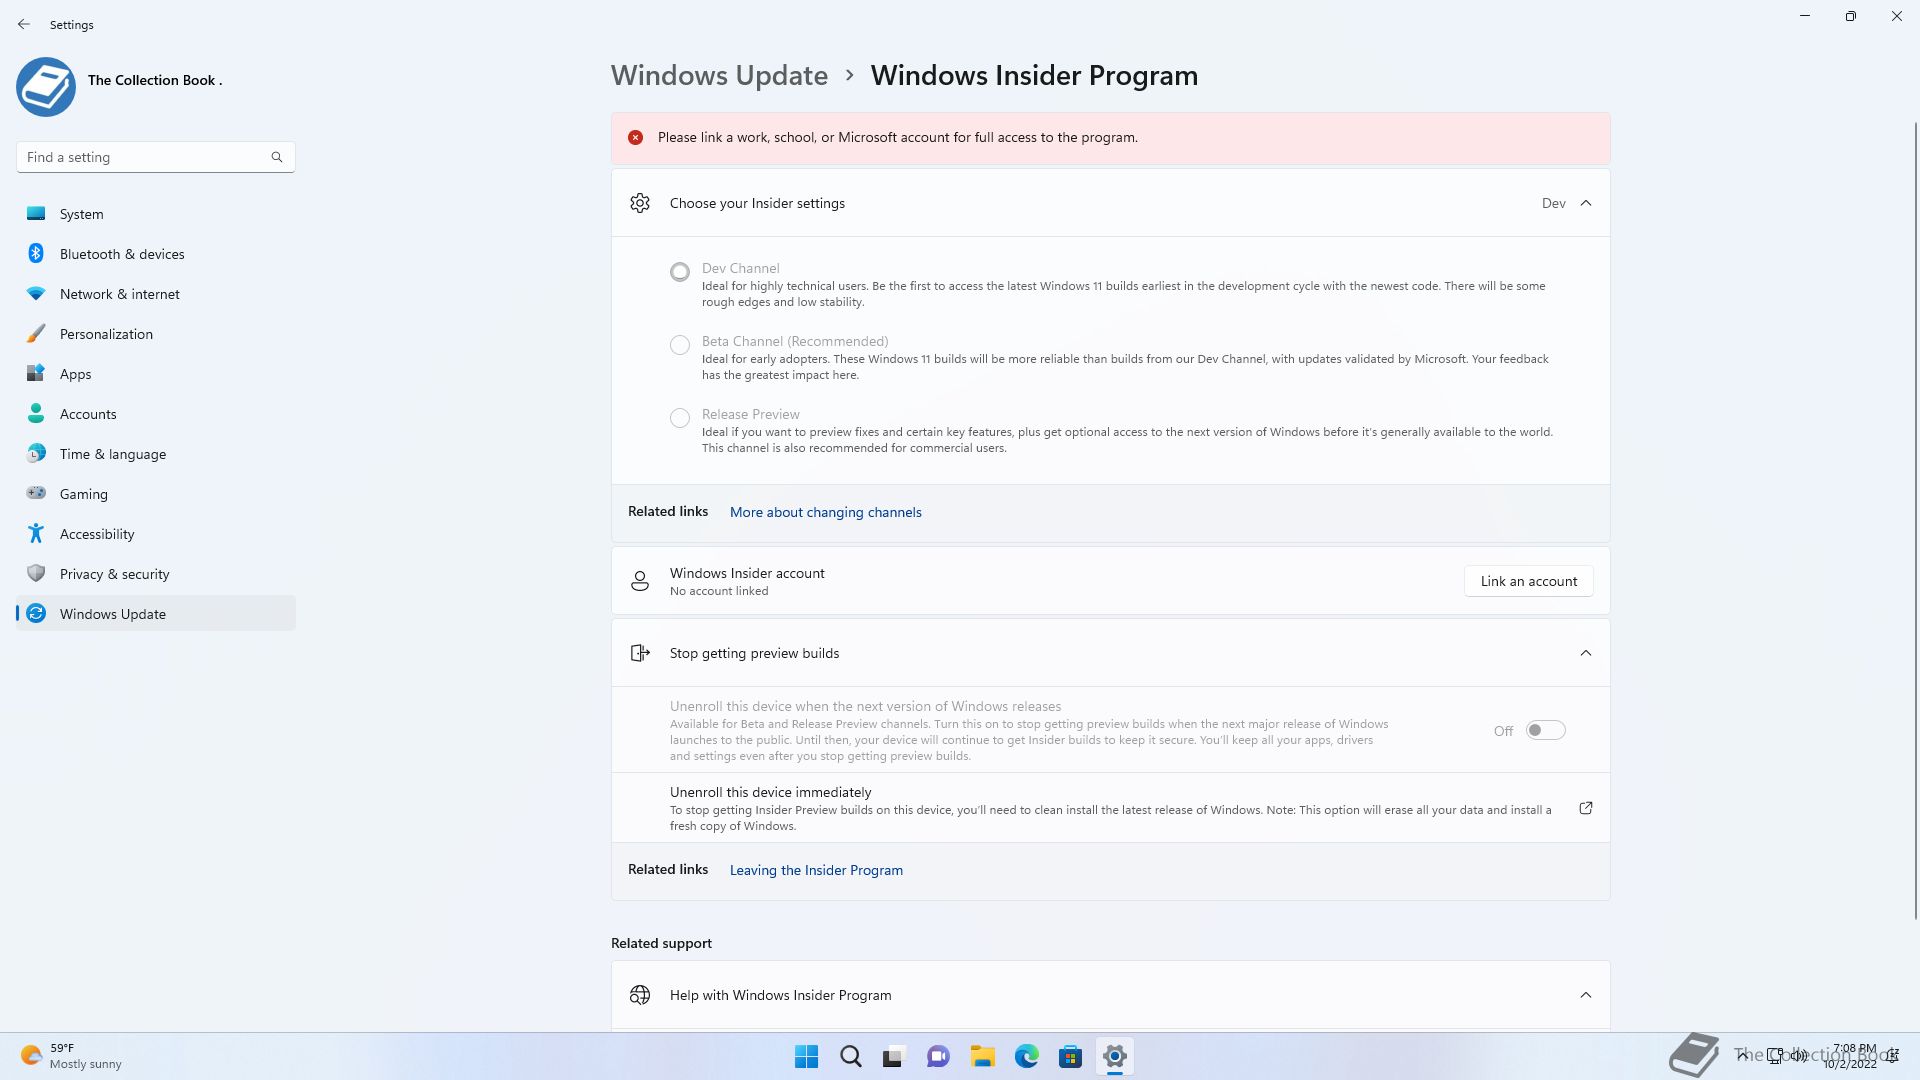Click the Find a setting search box

click(155, 157)
